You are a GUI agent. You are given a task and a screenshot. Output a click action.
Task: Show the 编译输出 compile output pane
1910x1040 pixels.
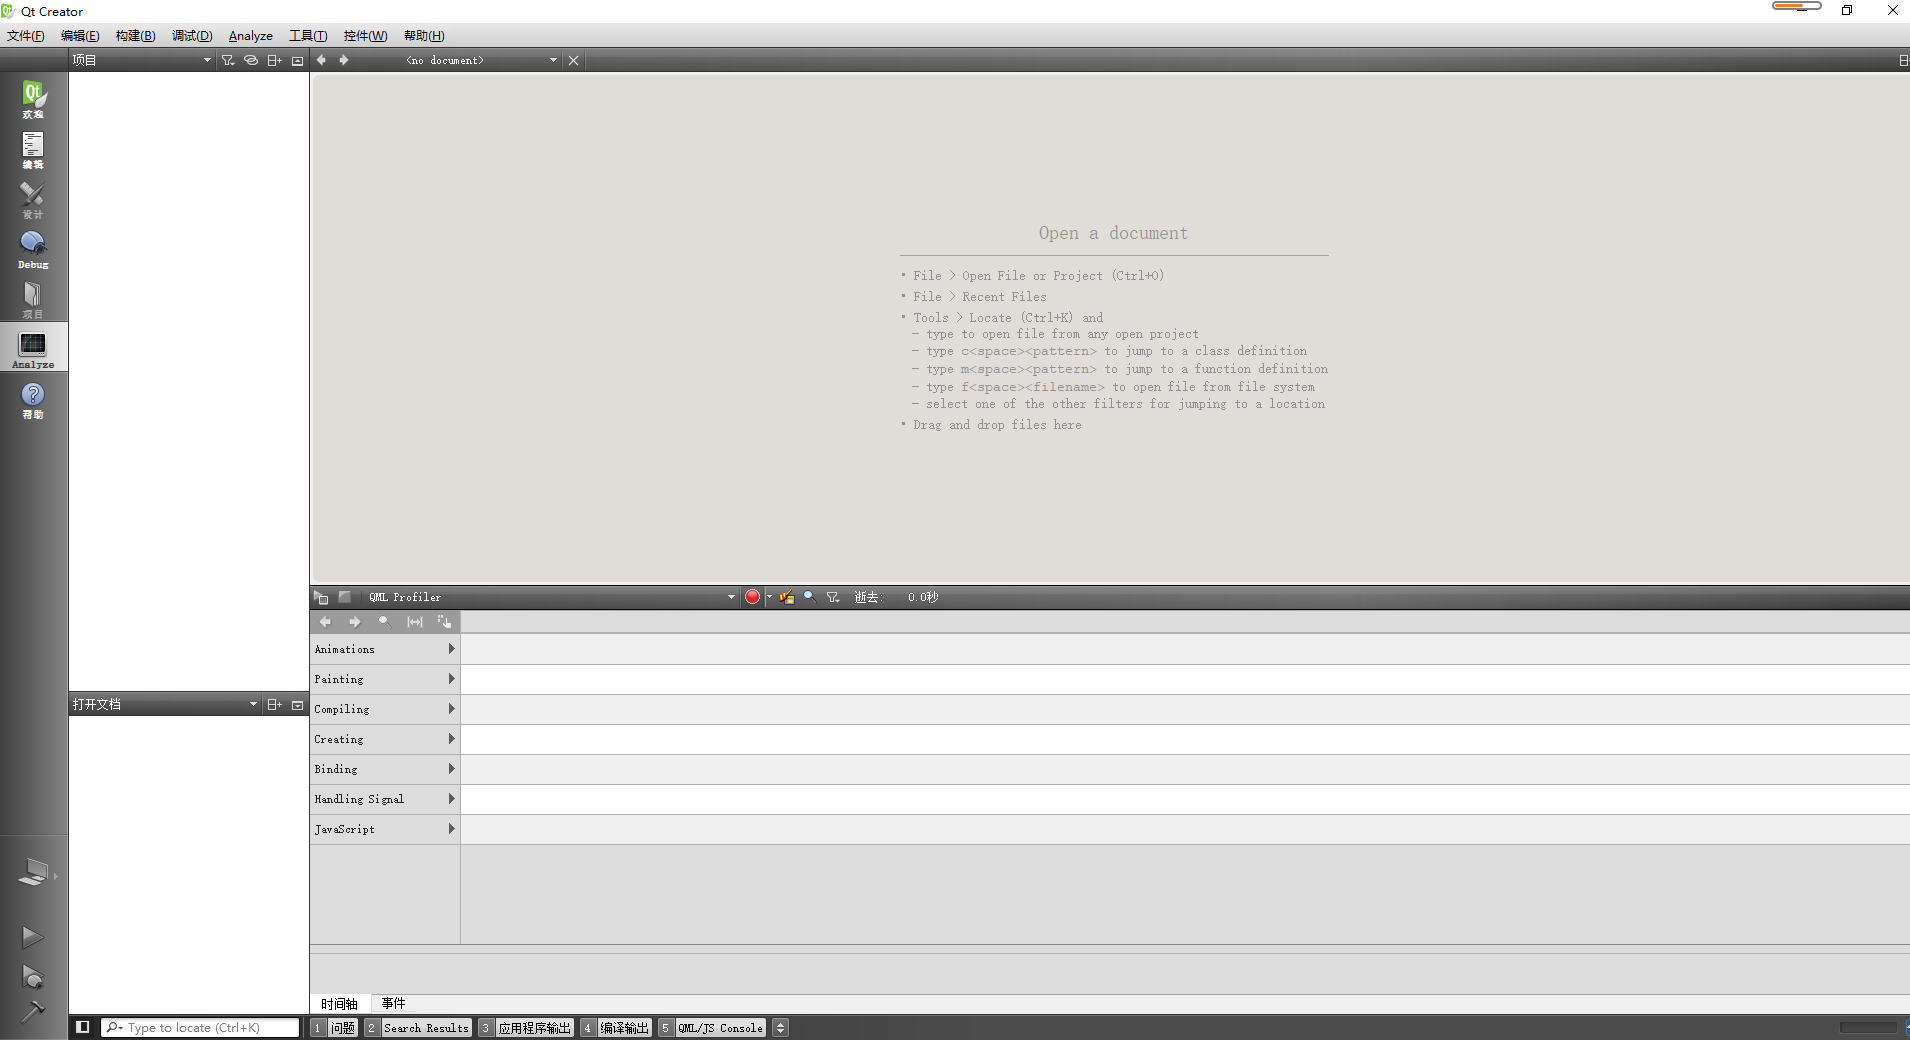click(616, 1028)
